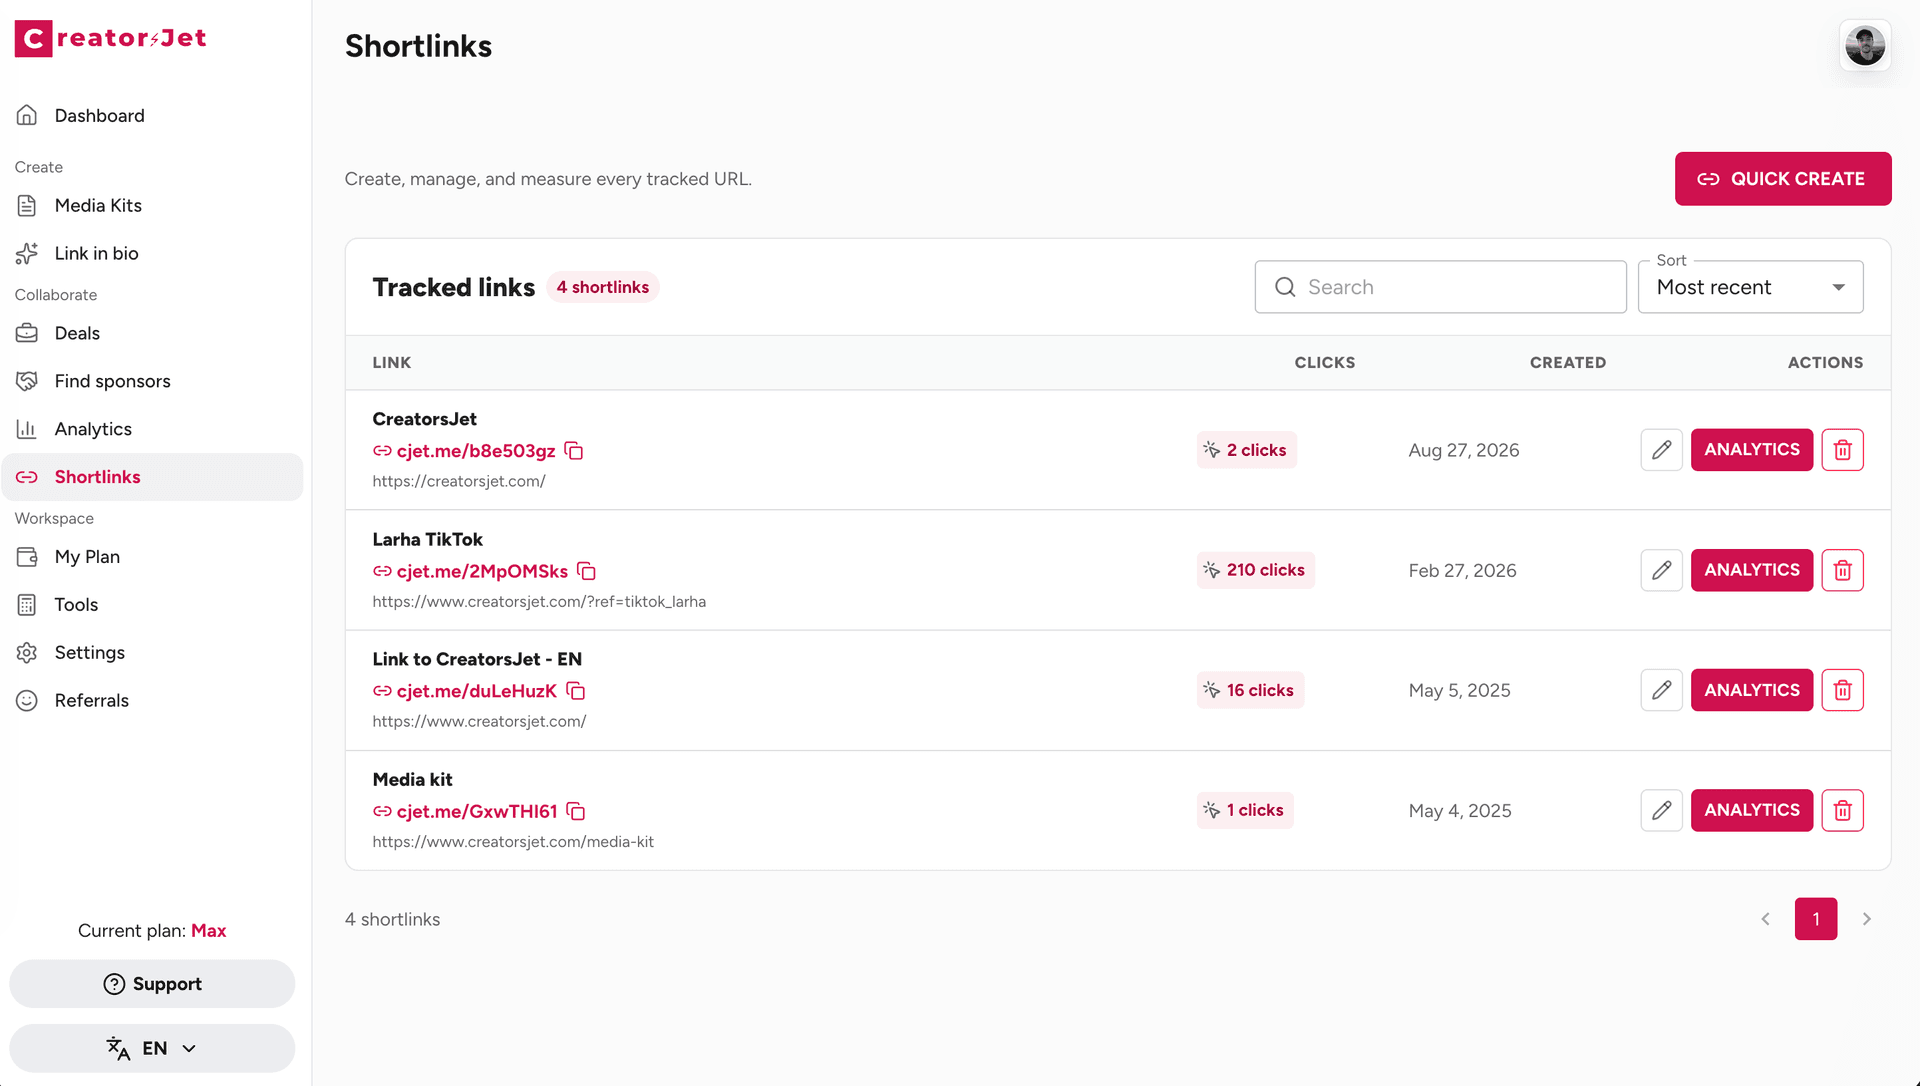Image resolution: width=1920 pixels, height=1086 pixels.
Task: Open Analytics for Larha TikTok link
Action: coord(1751,570)
